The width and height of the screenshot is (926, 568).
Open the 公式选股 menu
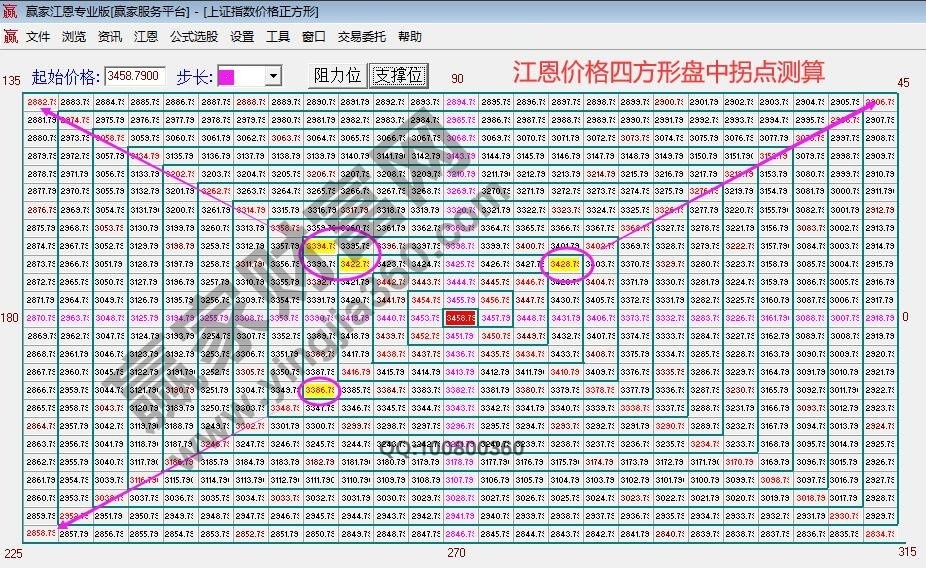(194, 37)
